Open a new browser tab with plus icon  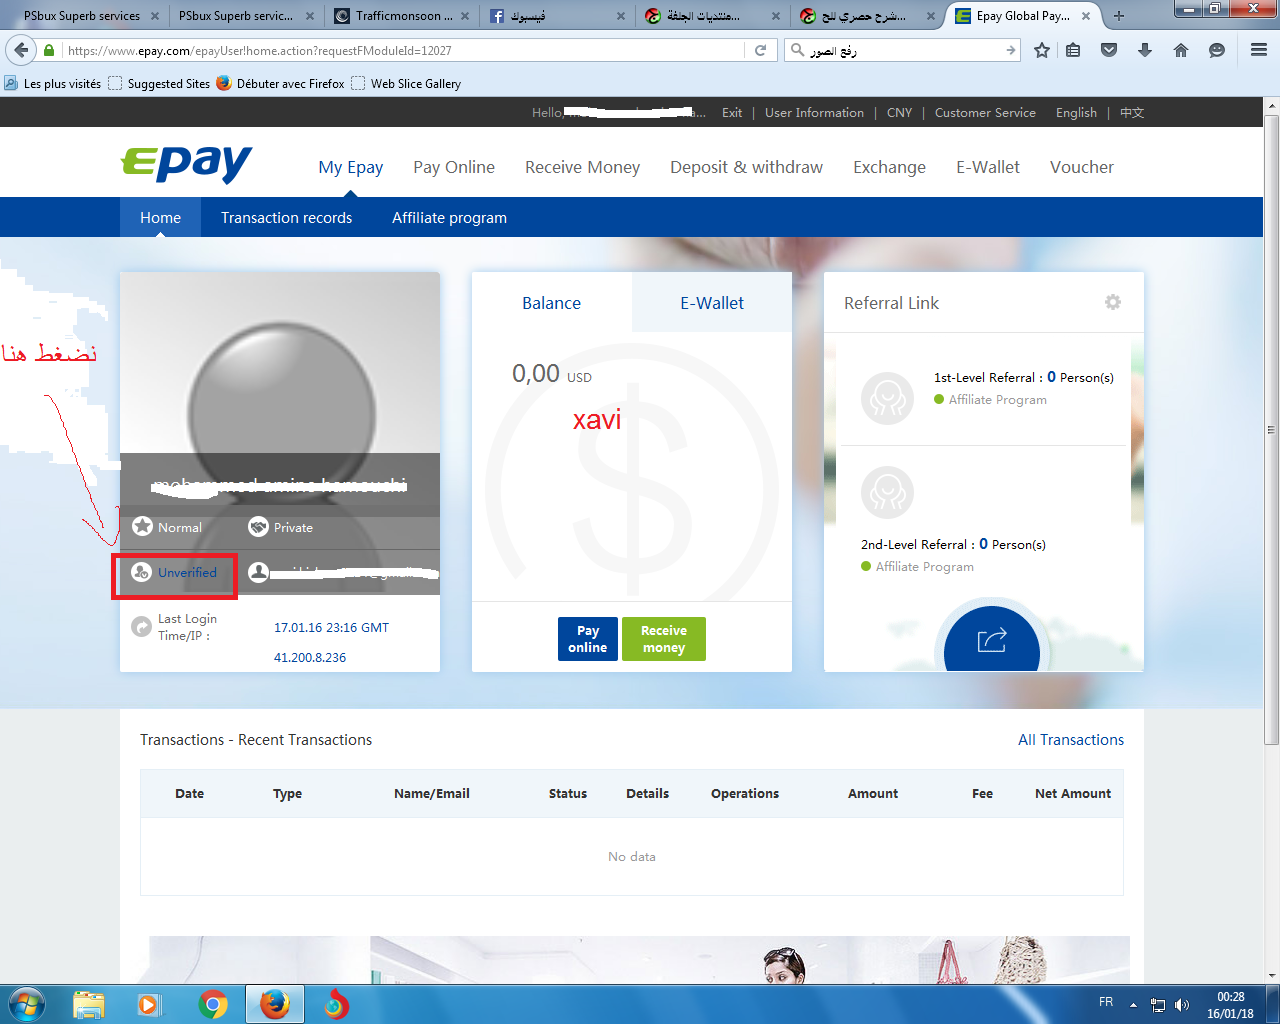pyautogui.click(x=1119, y=16)
